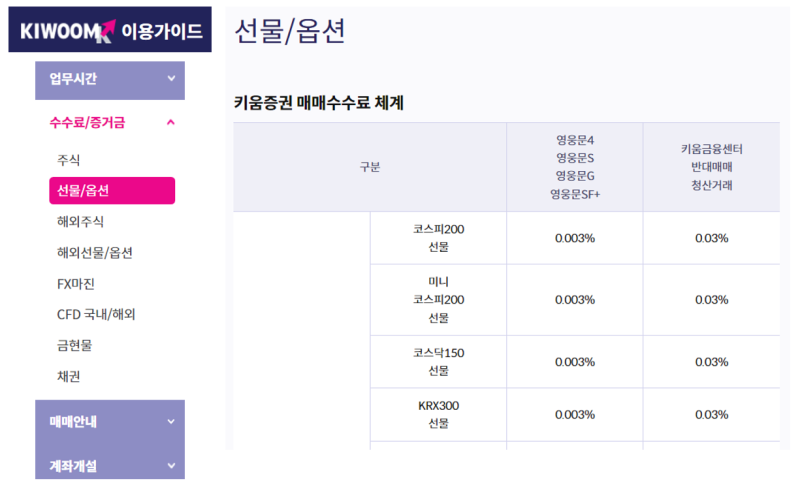
Task: Go to 해외주식 fees
Action: [x=81, y=222]
